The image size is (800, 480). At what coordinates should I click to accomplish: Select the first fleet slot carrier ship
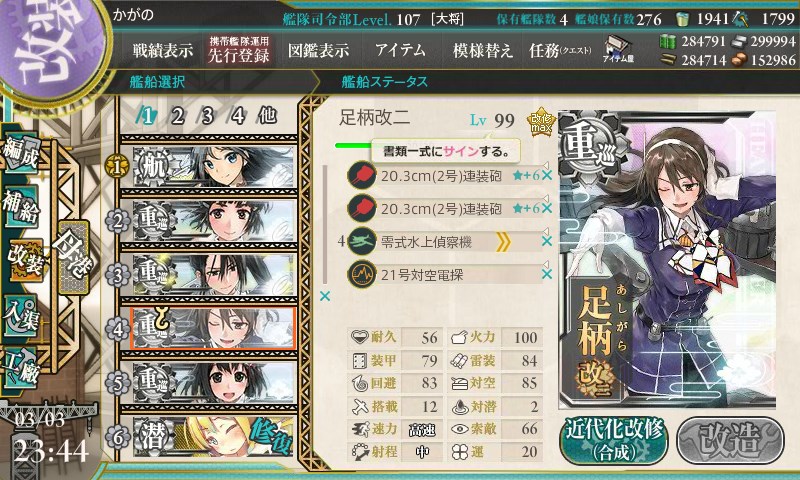click(x=214, y=166)
